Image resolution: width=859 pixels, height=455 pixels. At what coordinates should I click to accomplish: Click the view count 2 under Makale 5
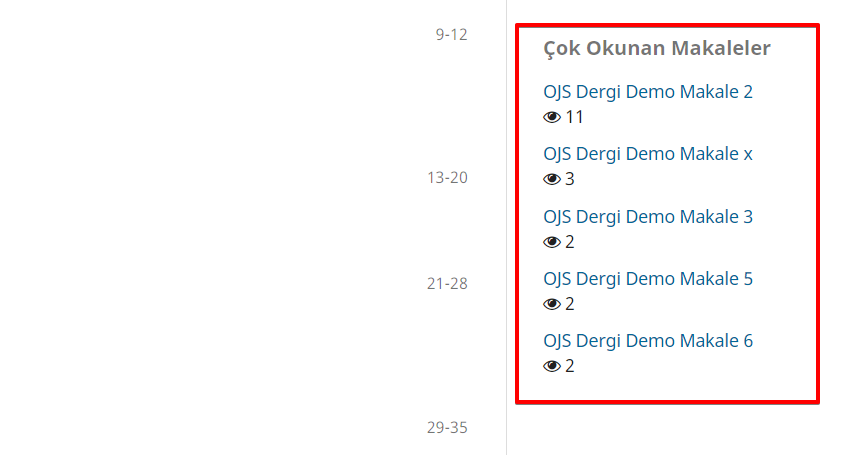pyautogui.click(x=570, y=304)
